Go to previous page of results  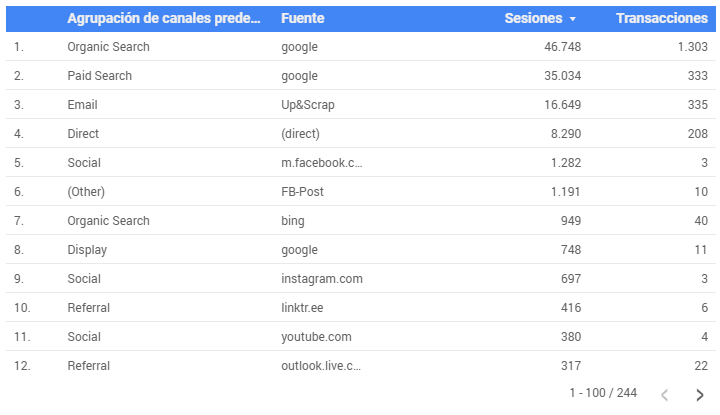click(x=664, y=395)
